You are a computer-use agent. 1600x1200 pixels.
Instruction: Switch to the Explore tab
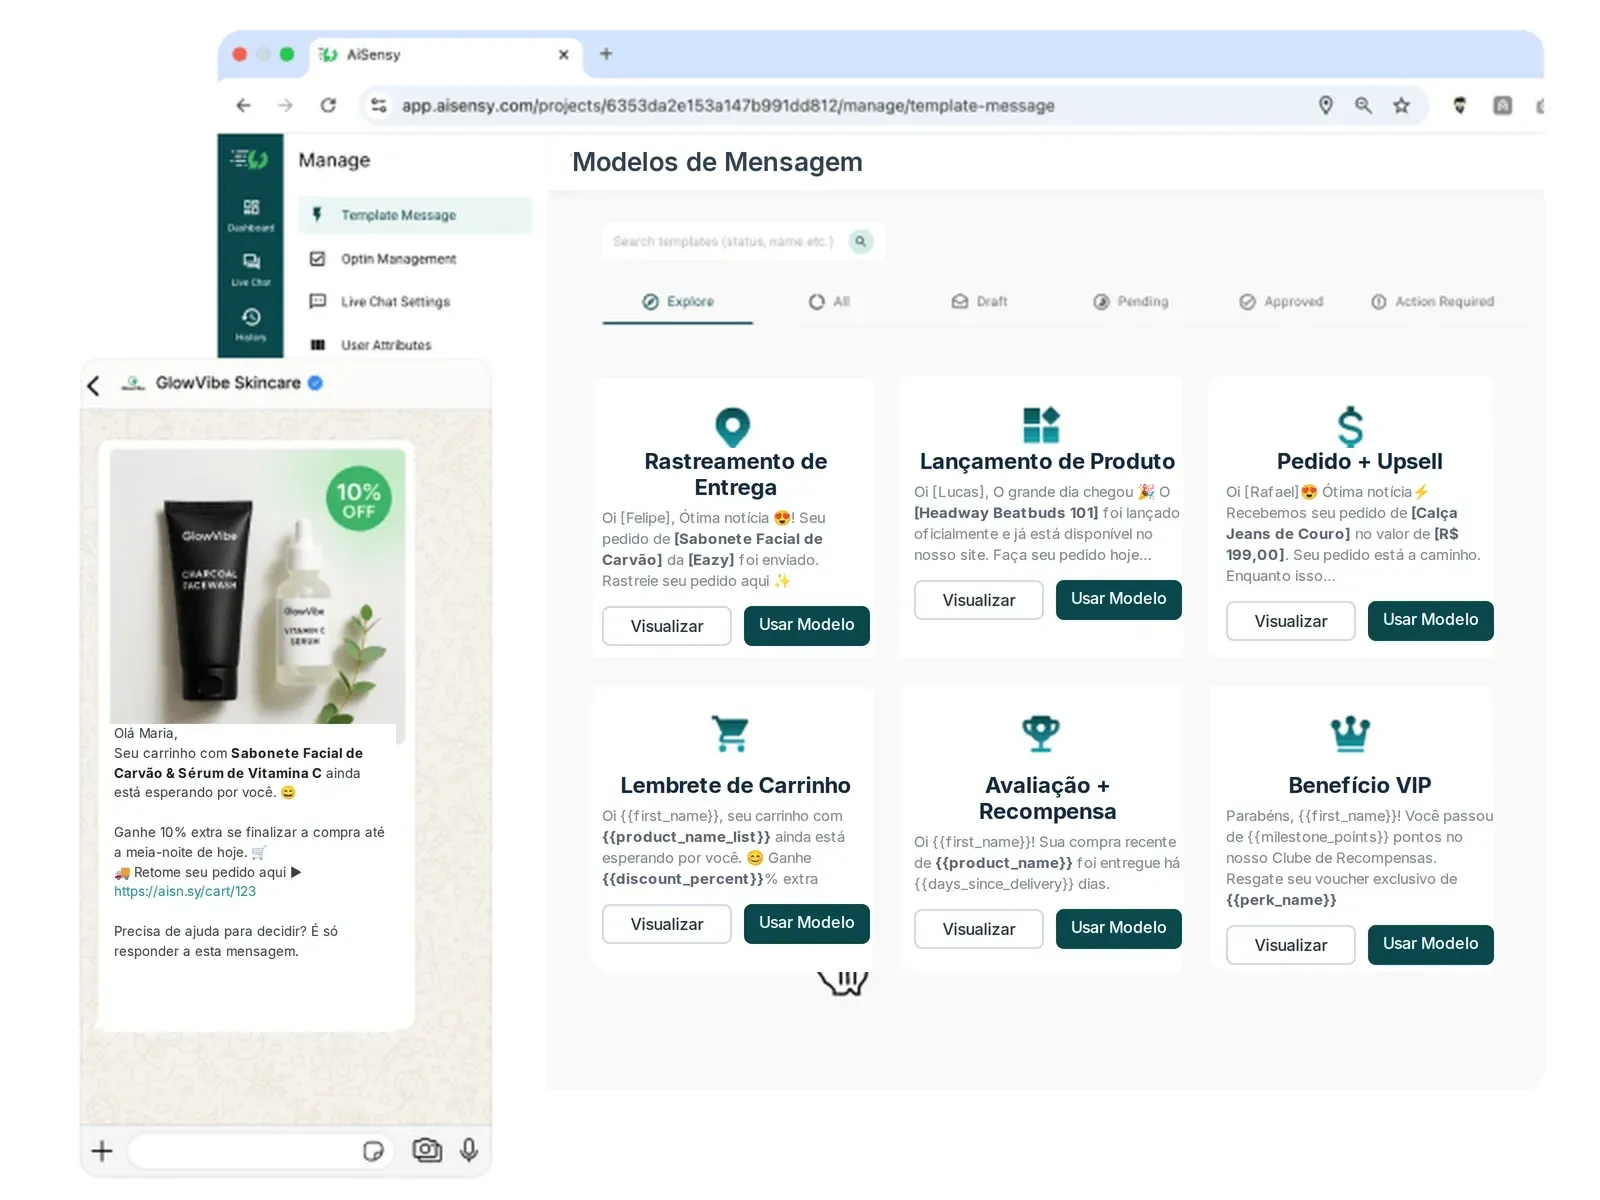(x=678, y=301)
